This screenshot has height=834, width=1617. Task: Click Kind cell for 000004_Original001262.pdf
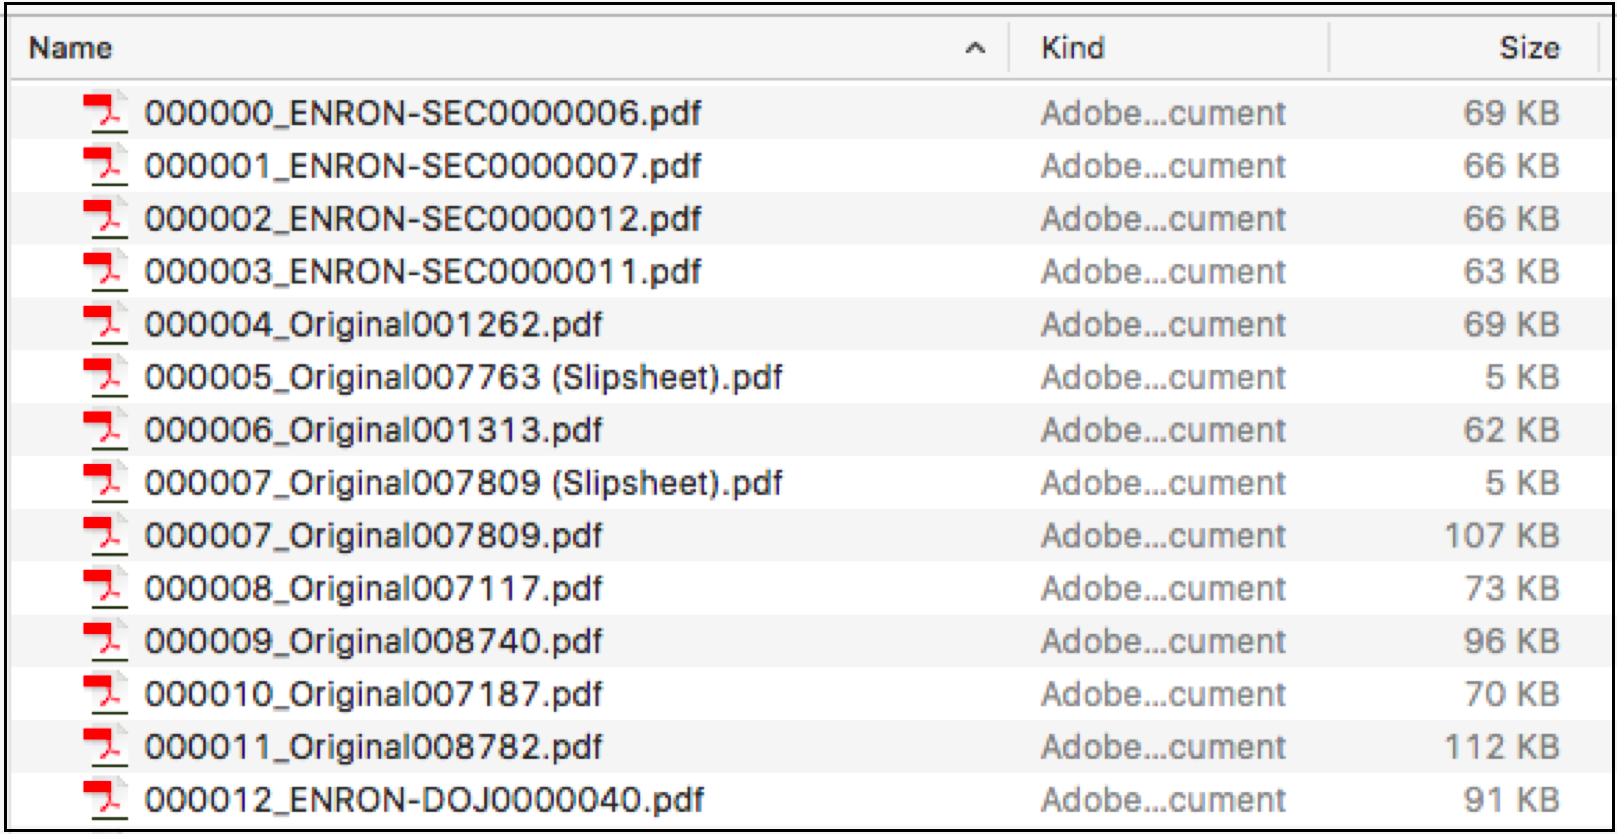(1163, 324)
